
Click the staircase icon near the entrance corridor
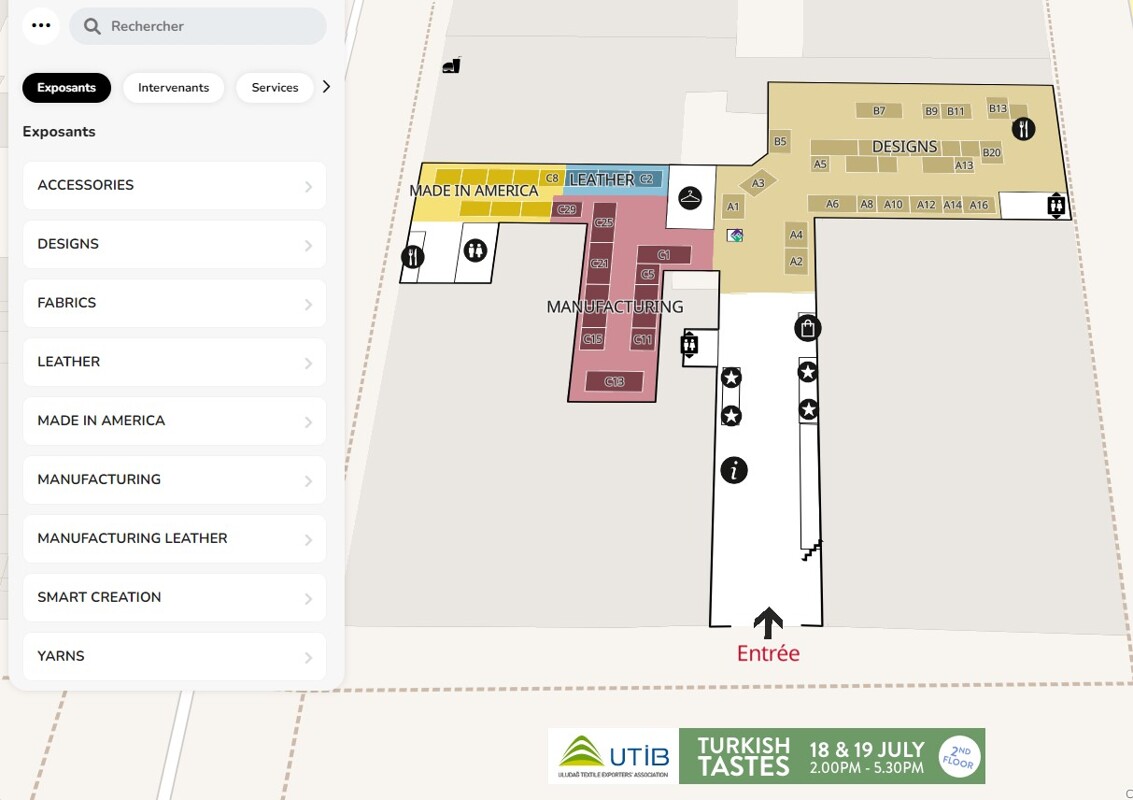(812, 550)
